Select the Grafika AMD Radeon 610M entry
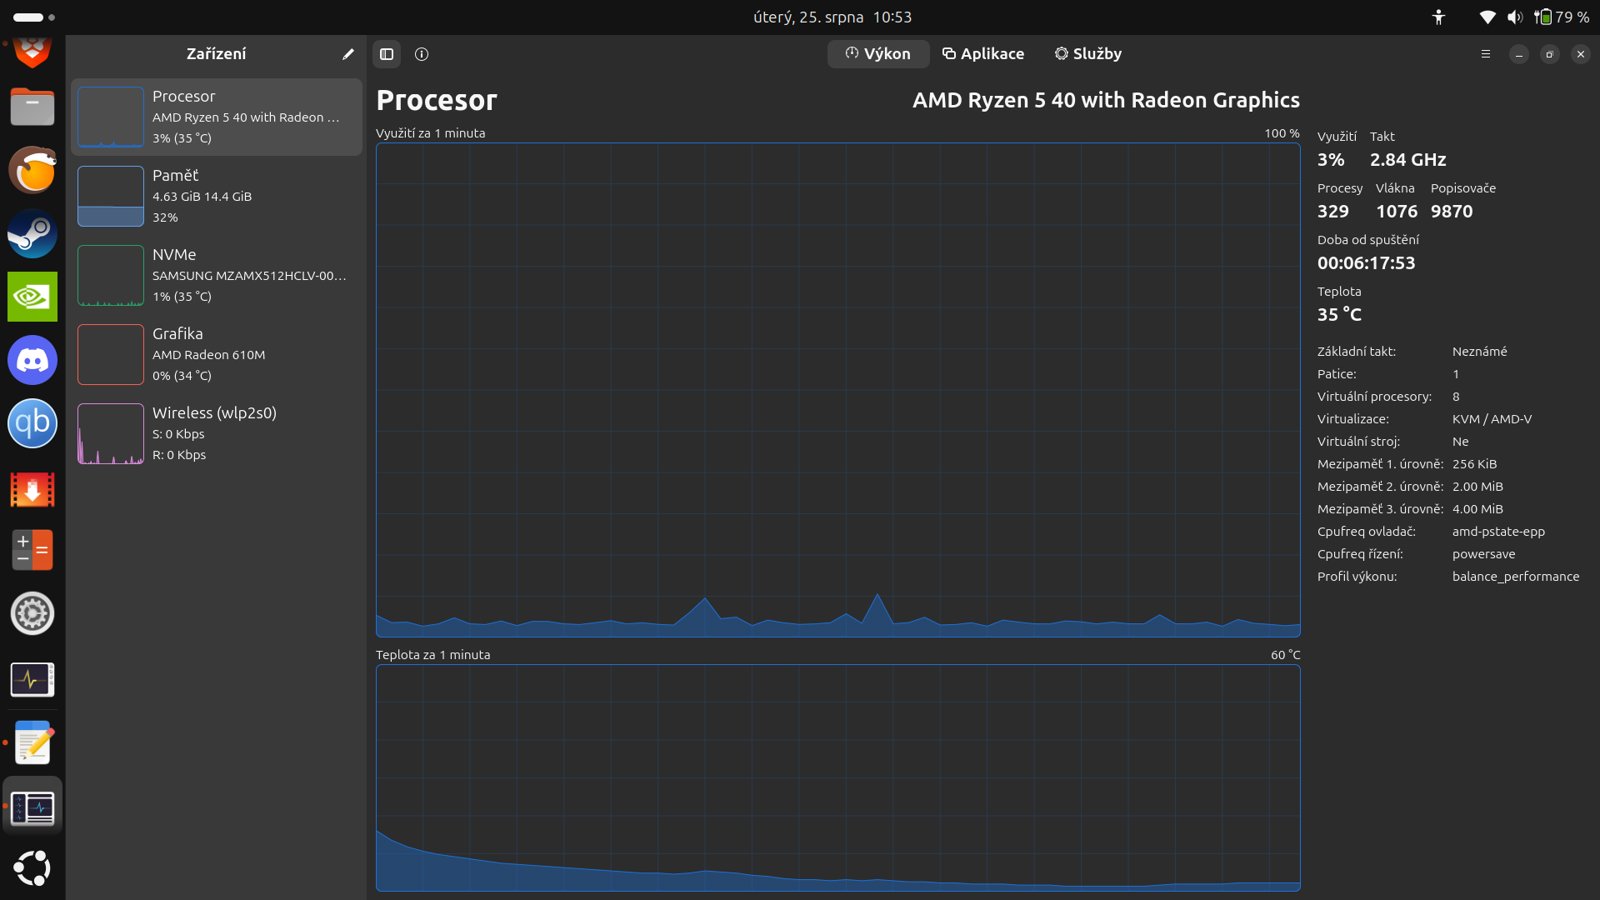The image size is (1600, 900). (217, 354)
